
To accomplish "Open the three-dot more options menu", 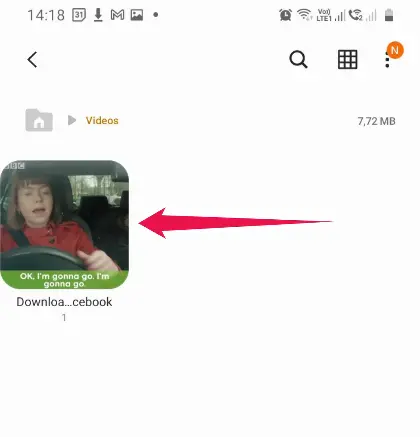I will click(x=387, y=60).
